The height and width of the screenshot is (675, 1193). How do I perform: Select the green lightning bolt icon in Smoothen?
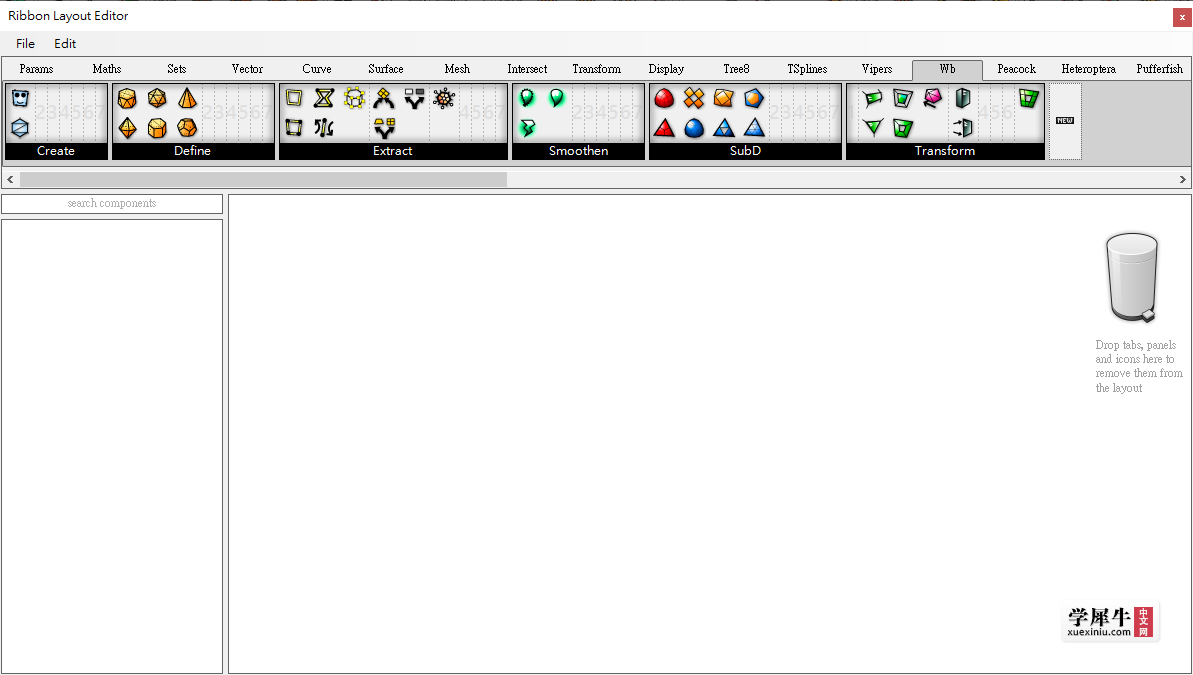[x=527, y=128]
